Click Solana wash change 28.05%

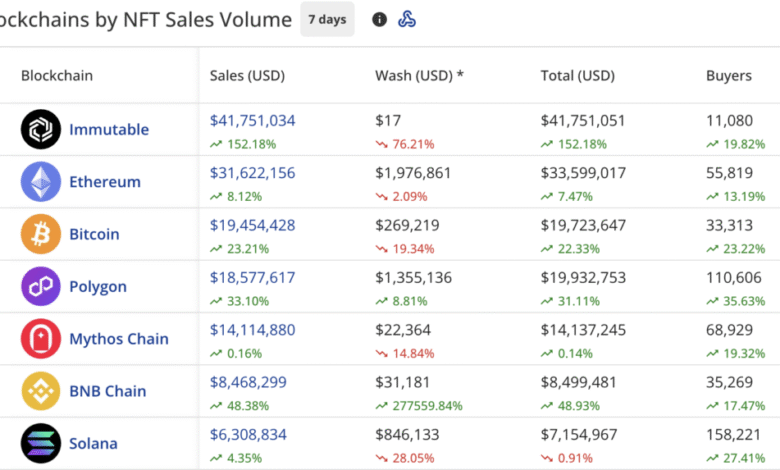413,458
